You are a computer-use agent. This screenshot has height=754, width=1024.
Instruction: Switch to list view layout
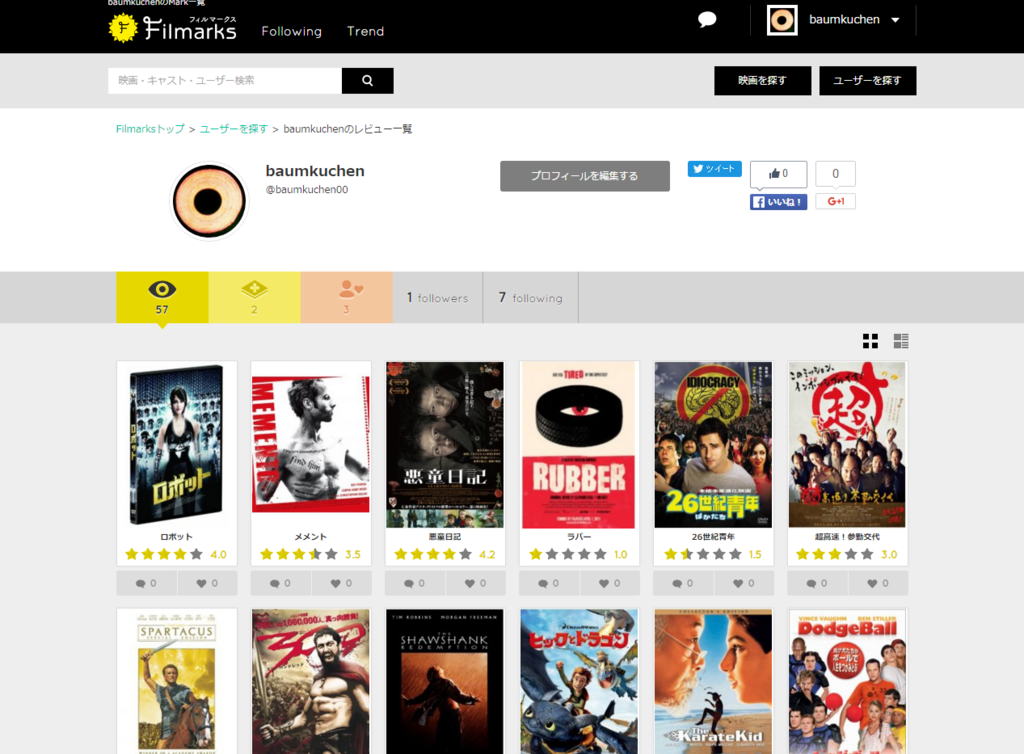tap(901, 341)
